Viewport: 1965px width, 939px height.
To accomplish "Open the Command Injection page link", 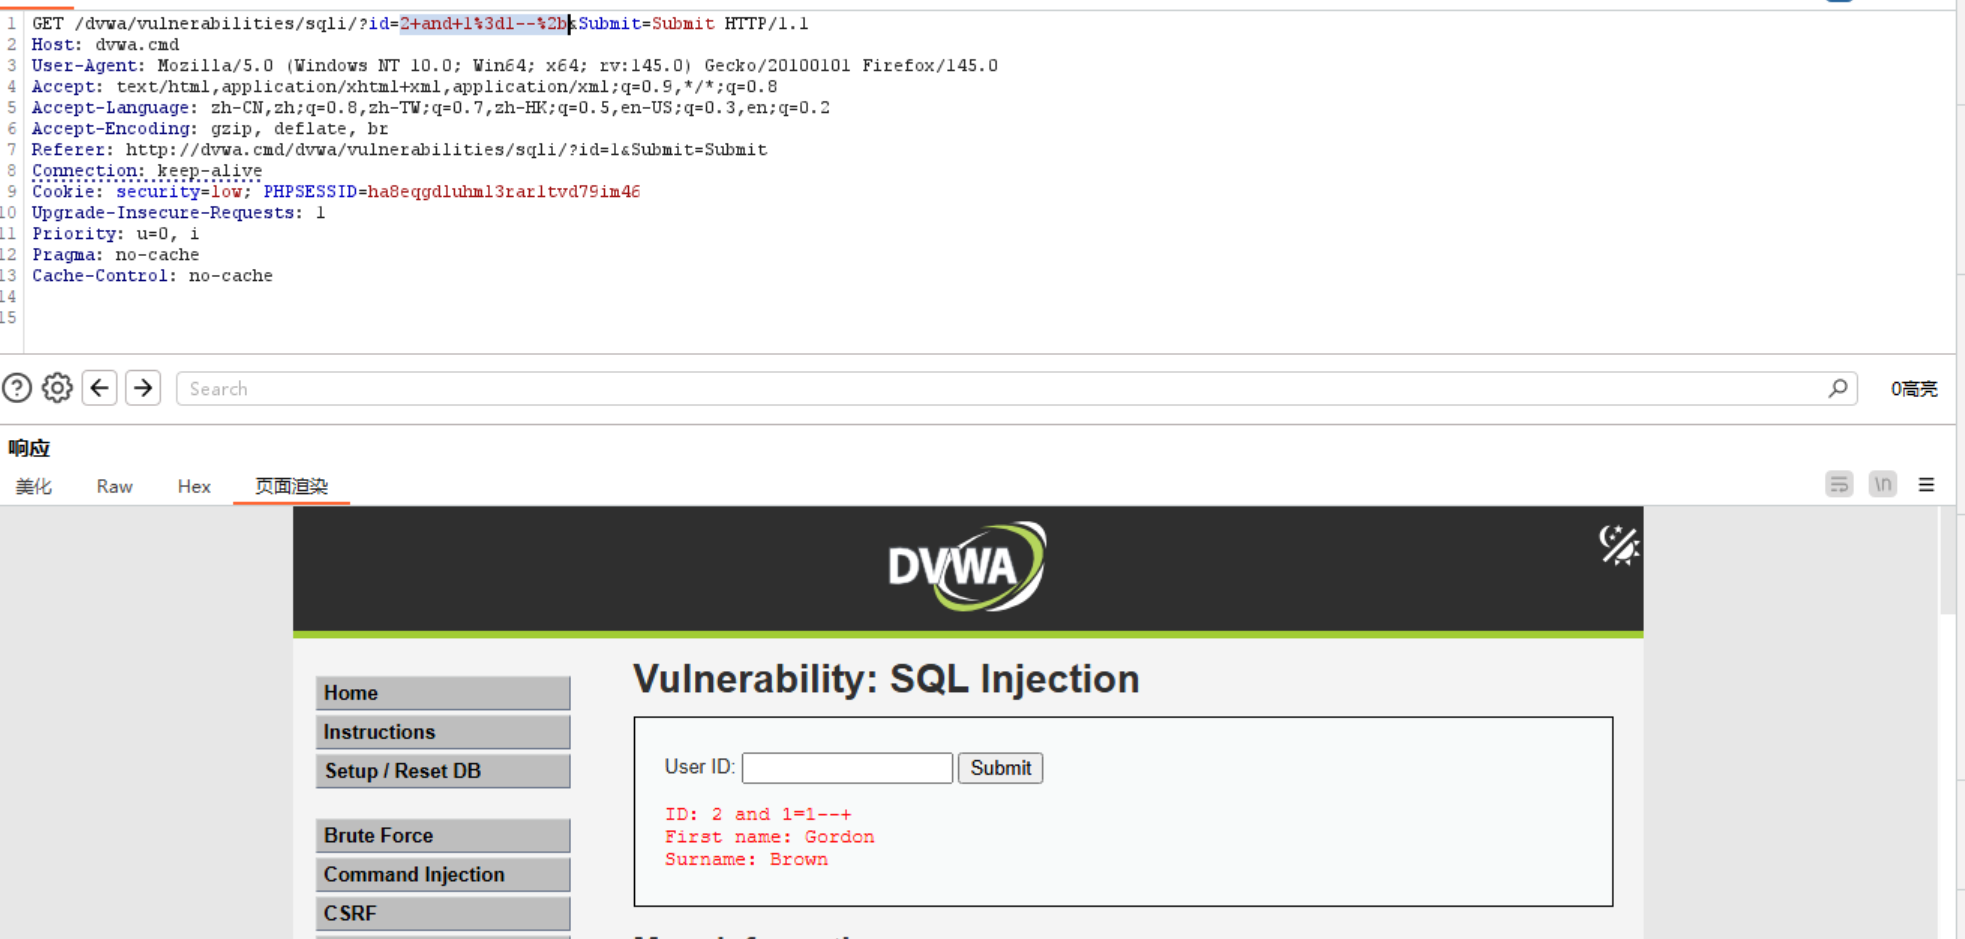I will click(x=442, y=874).
